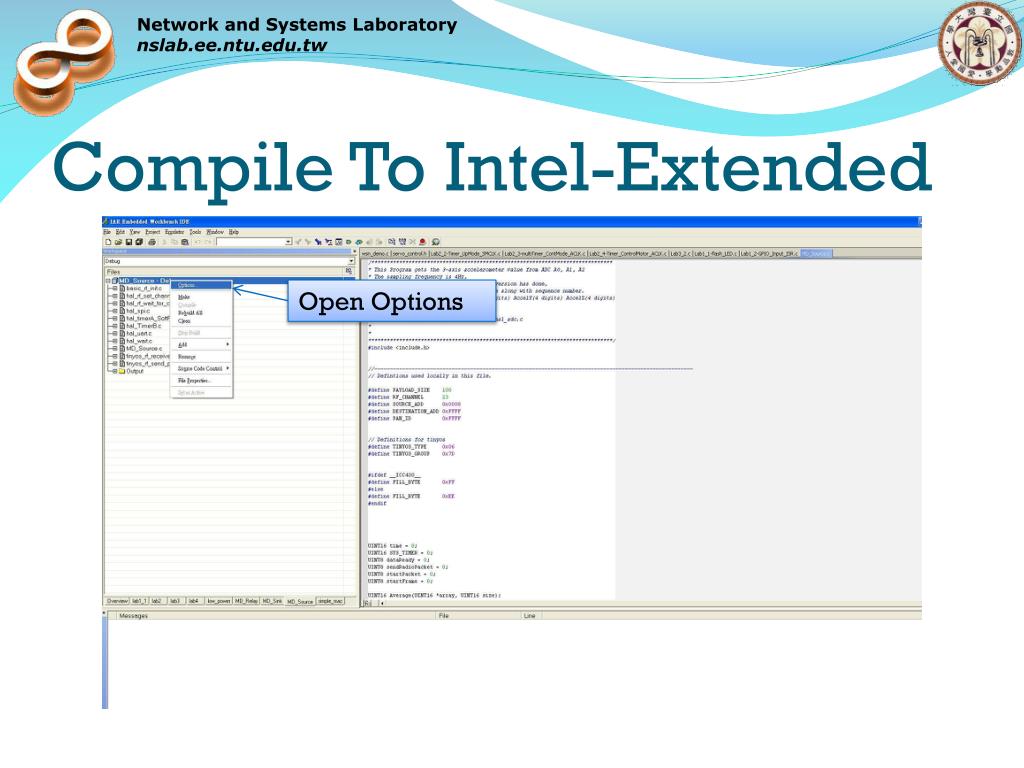
Task: Open the View menu
Action: coord(135,232)
